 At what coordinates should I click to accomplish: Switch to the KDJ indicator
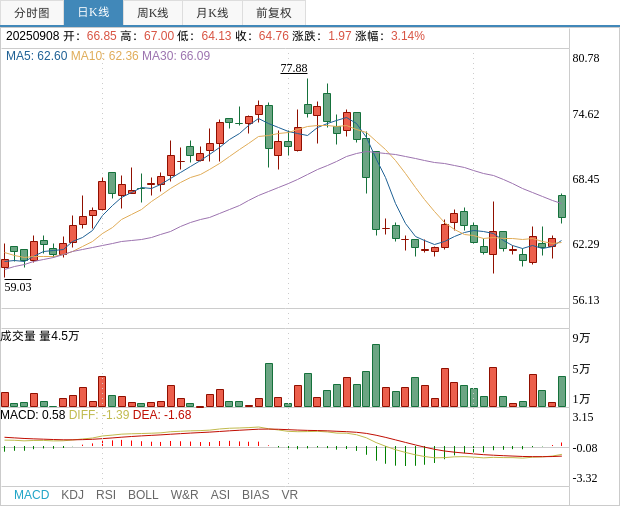coord(72,495)
